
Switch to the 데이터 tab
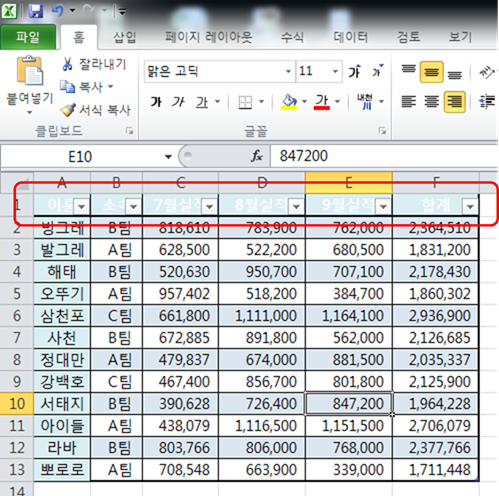(351, 37)
